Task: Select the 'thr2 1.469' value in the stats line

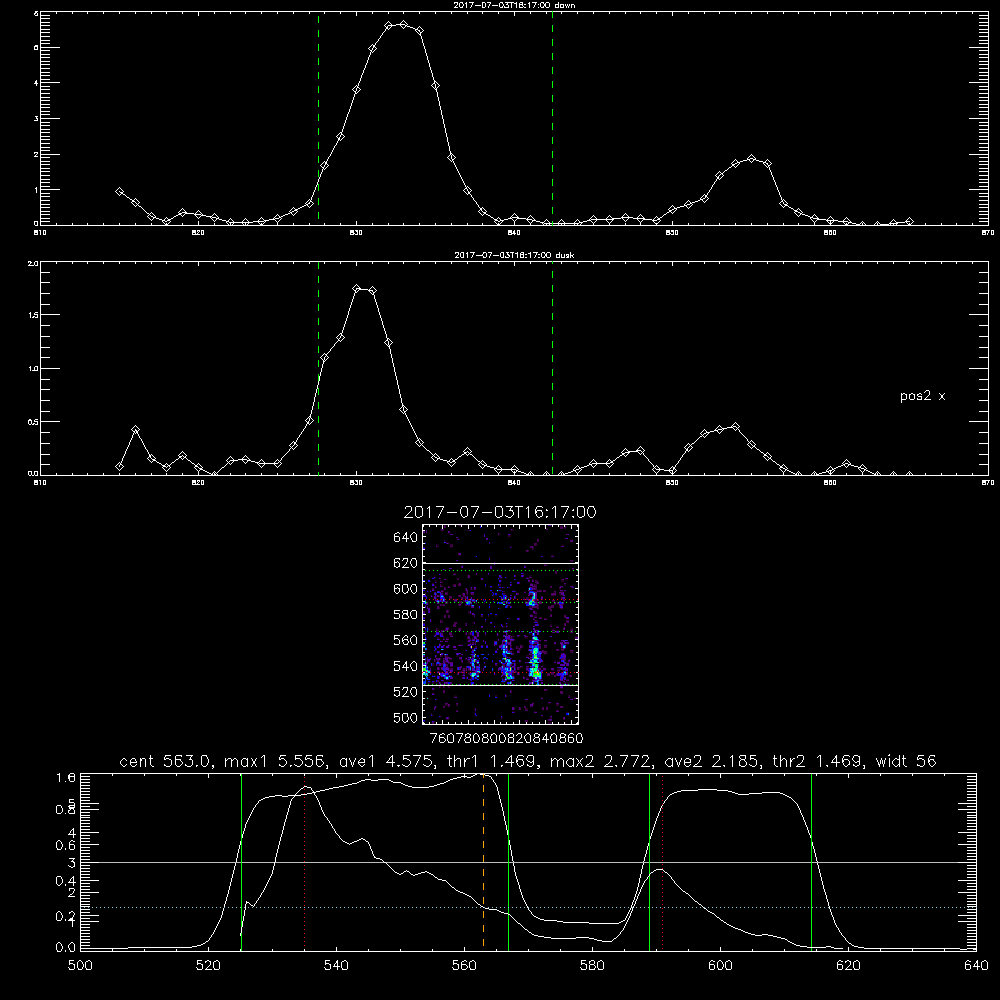Action: pos(820,761)
